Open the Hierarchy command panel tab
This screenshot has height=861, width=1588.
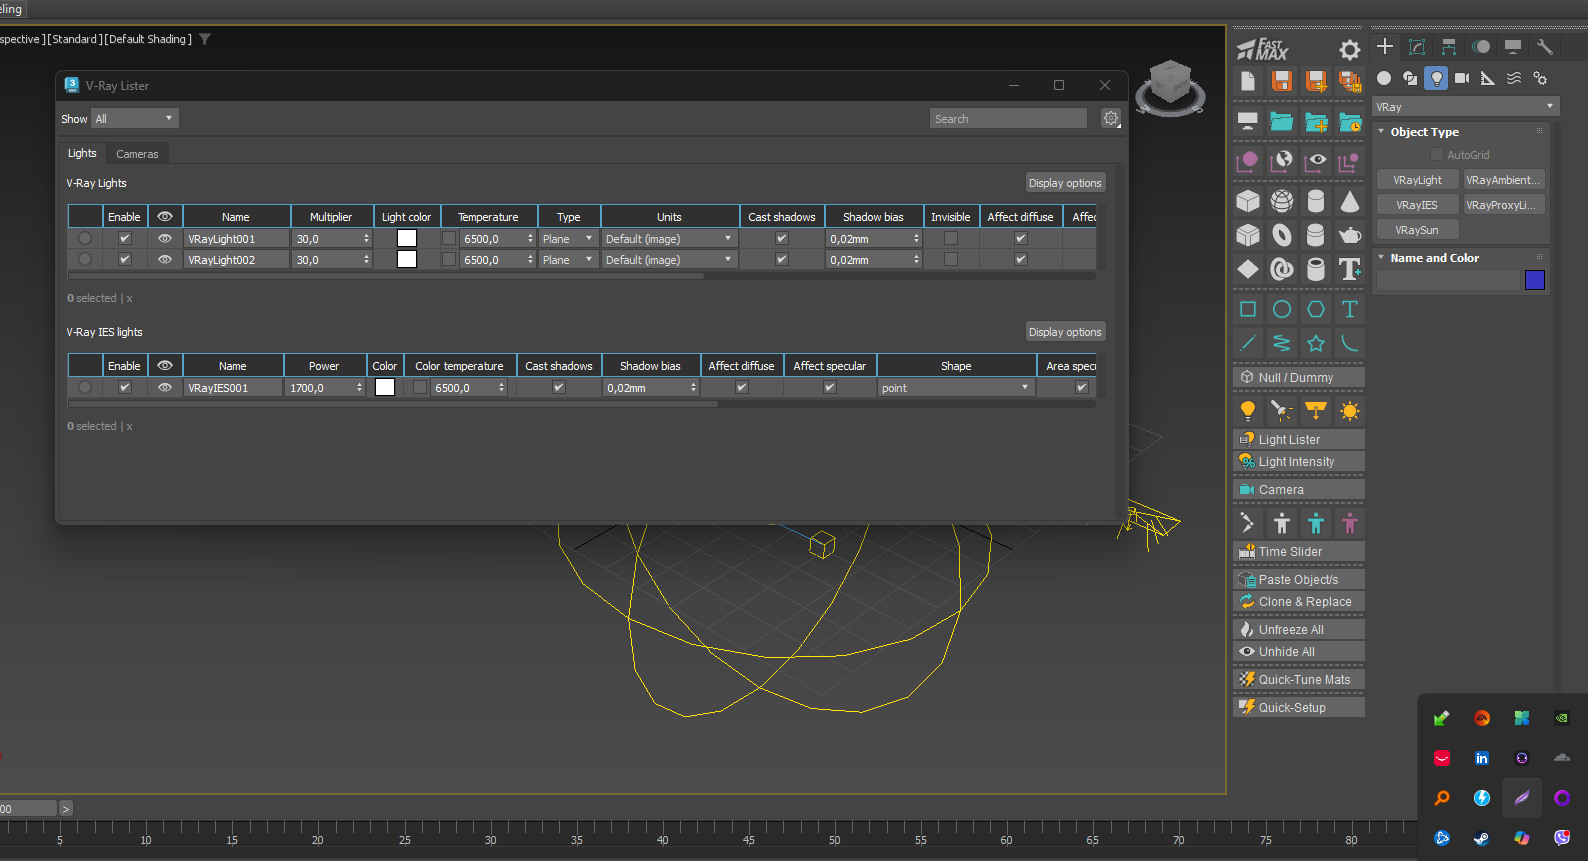pyautogui.click(x=1449, y=47)
